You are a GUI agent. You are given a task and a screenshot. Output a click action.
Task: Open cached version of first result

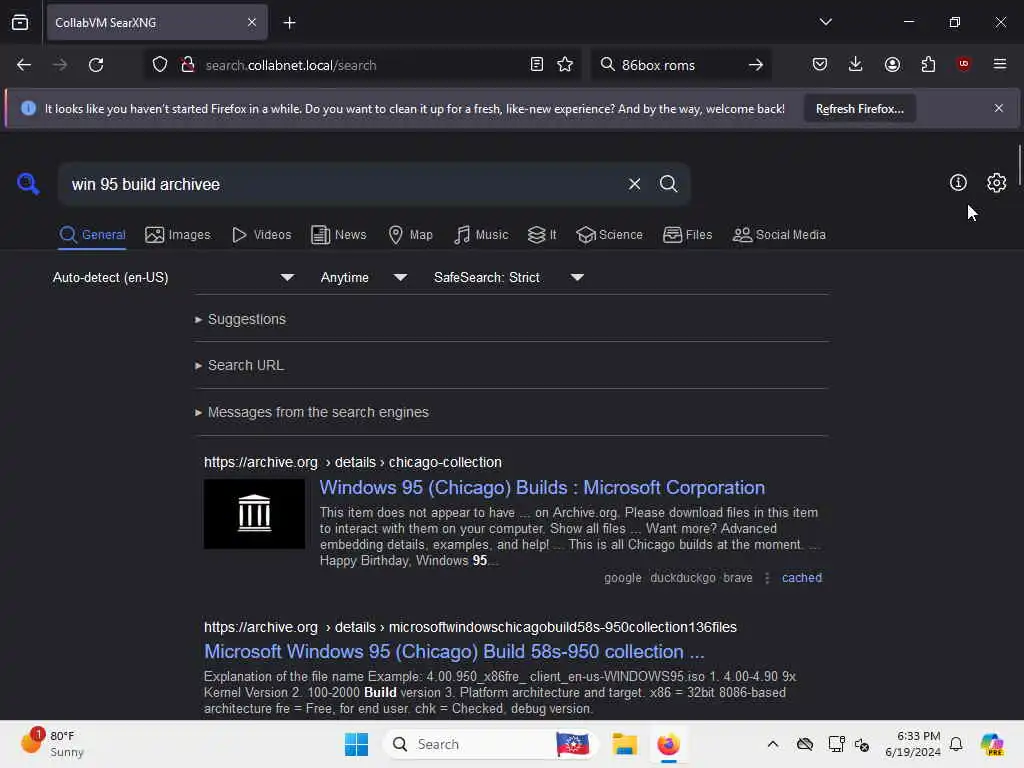[x=802, y=578]
